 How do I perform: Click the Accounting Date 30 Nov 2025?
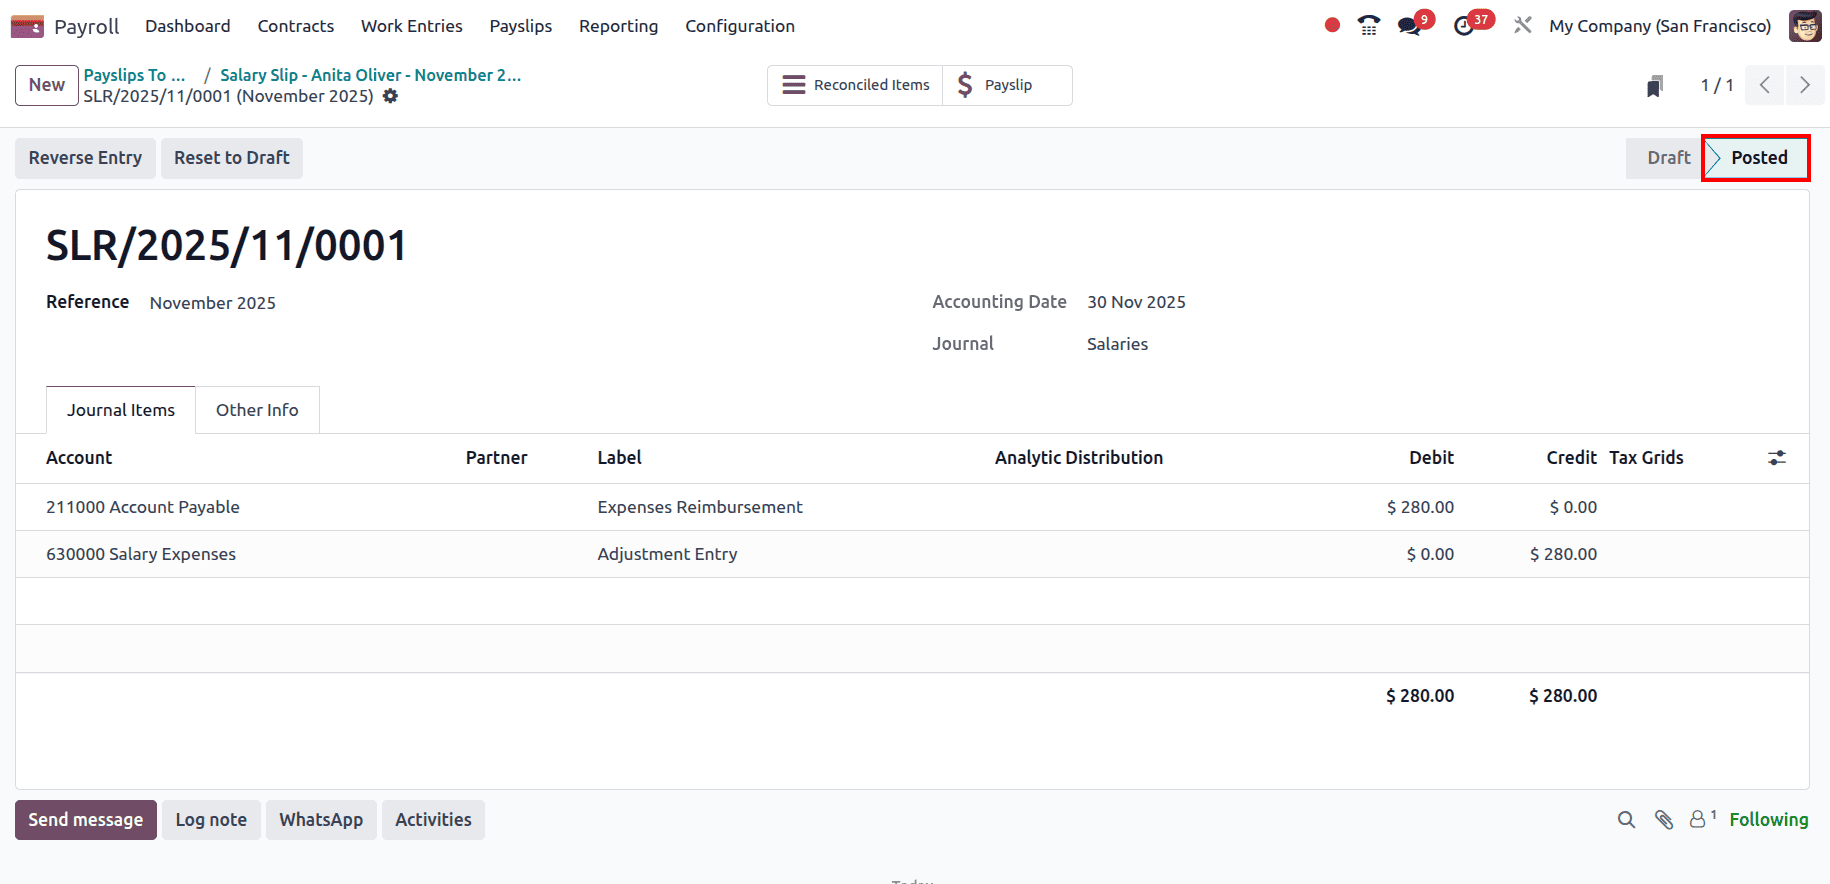coord(1136,302)
